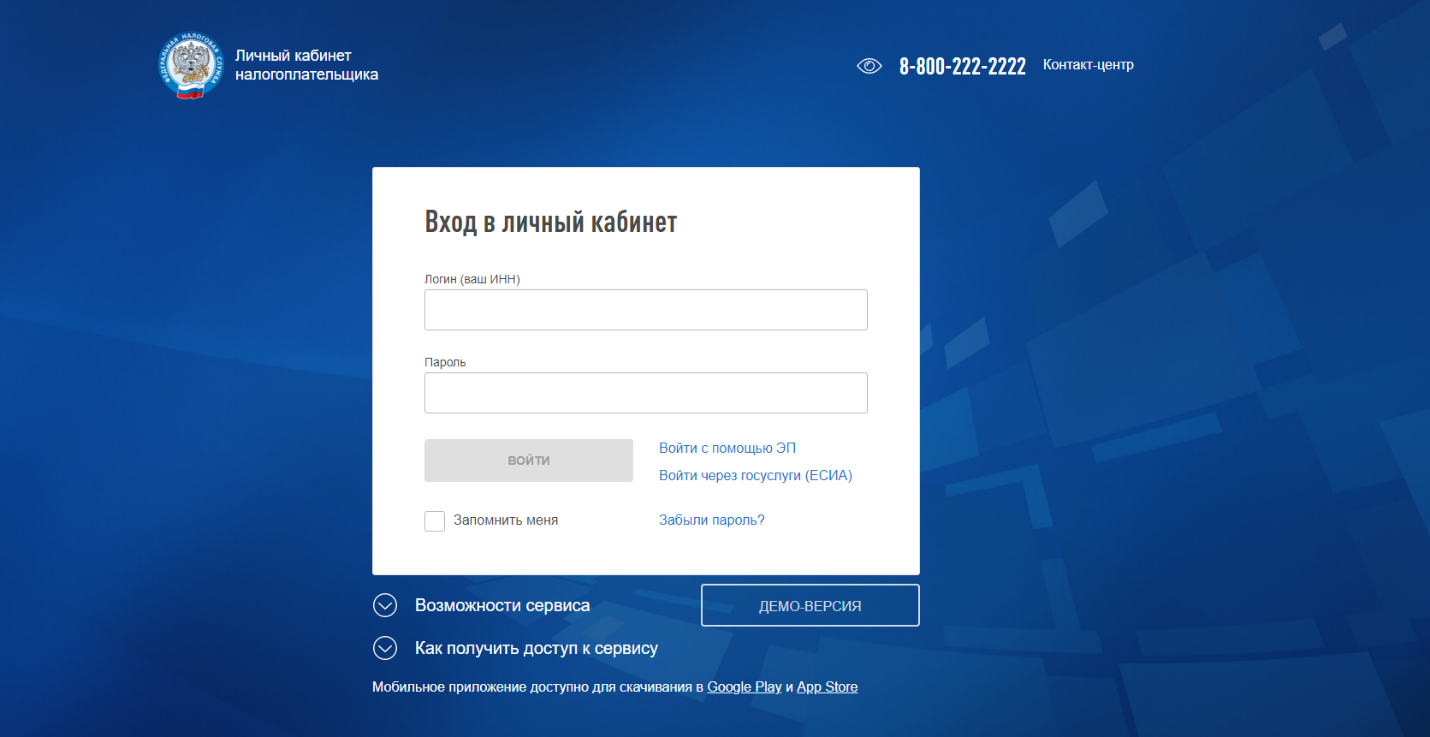1430x737 pixels.
Task: Open Войти через госуслуги (ЕСИА) link
Action: [x=755, y=476]
